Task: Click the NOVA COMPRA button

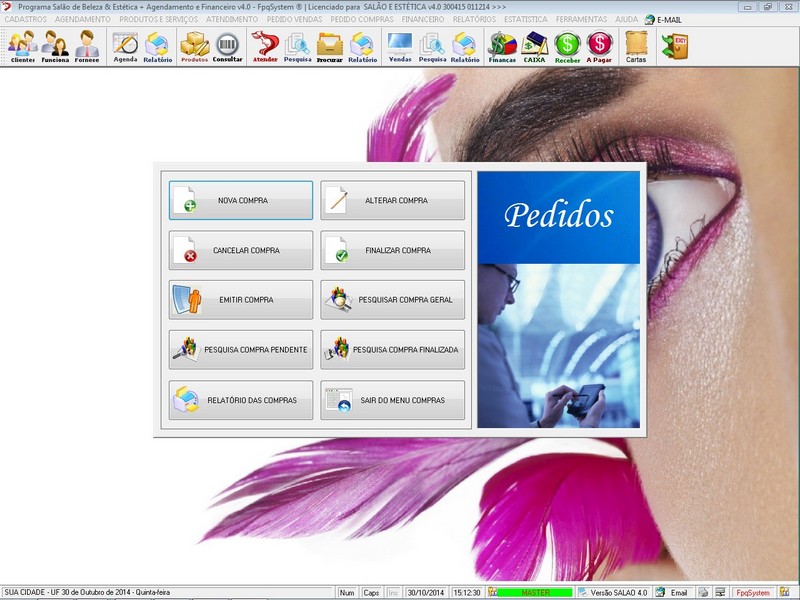Action: [x=241, y=201]
